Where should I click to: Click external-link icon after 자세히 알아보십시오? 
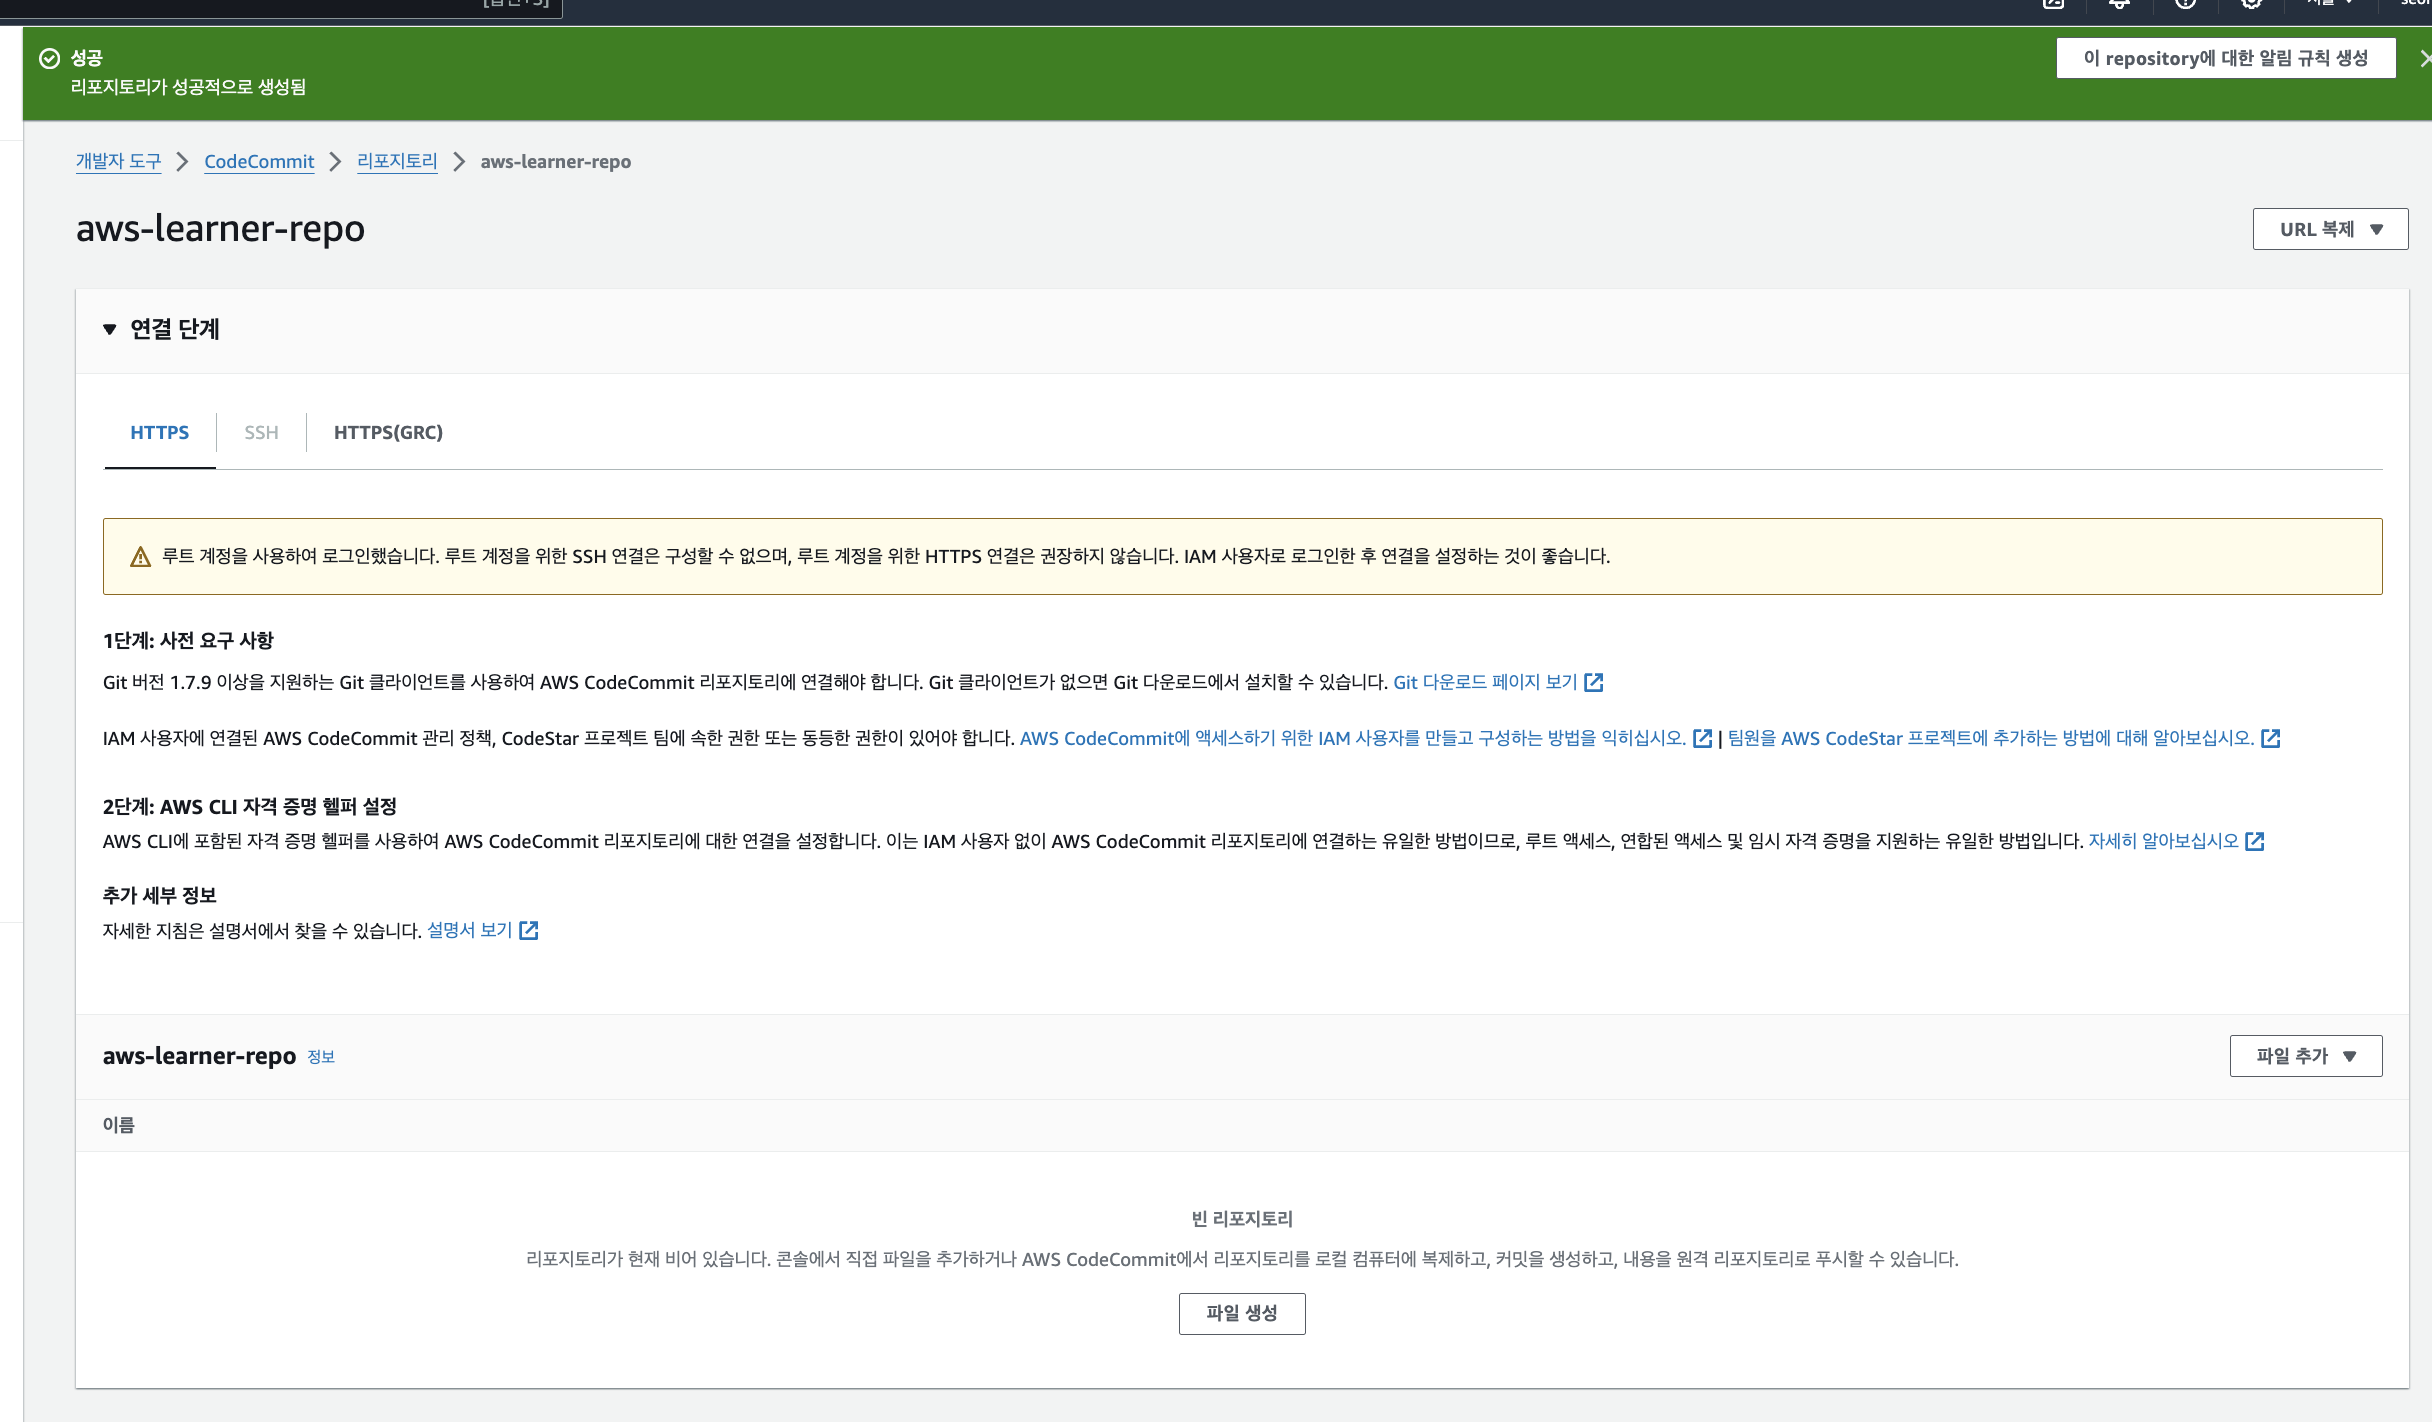(2255, 841)
